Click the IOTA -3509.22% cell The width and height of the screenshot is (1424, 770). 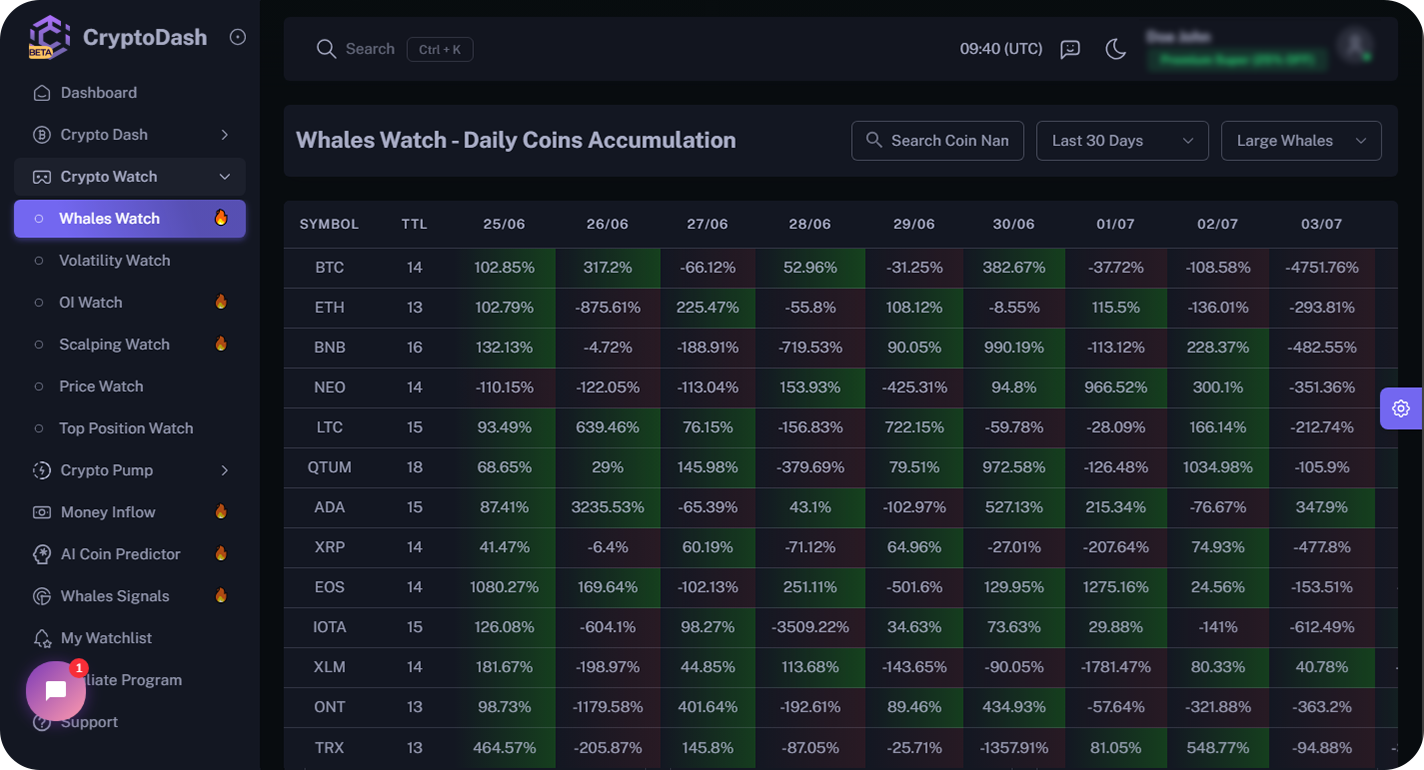[x=810, y=628]
